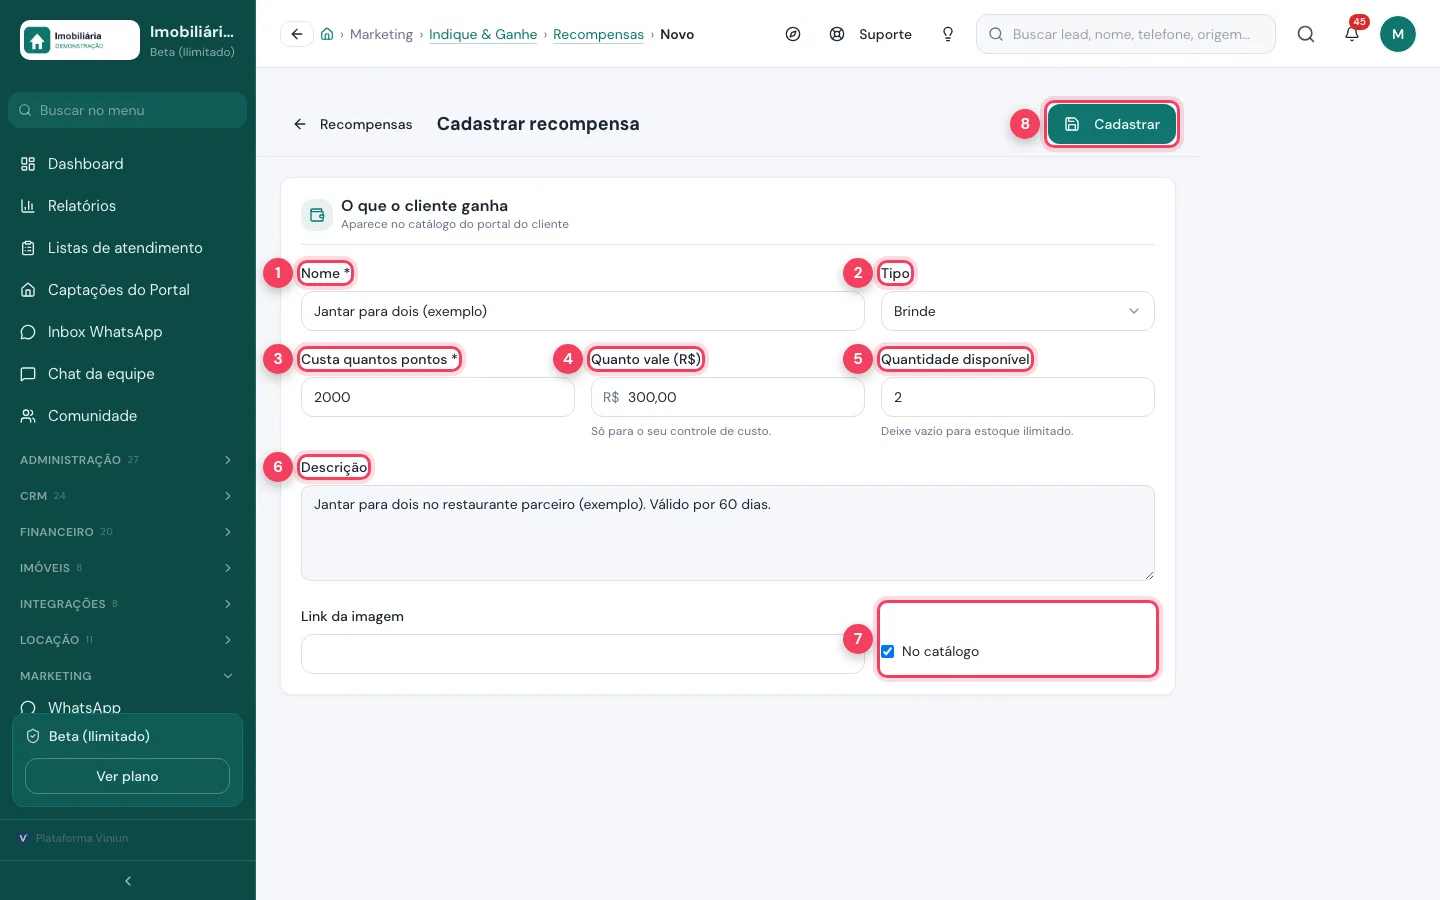The width and height of the screenshot is (1440, 900).
Task: Click the Inbox WhatsApp bubble icon
Action: (x=28, y=332)
